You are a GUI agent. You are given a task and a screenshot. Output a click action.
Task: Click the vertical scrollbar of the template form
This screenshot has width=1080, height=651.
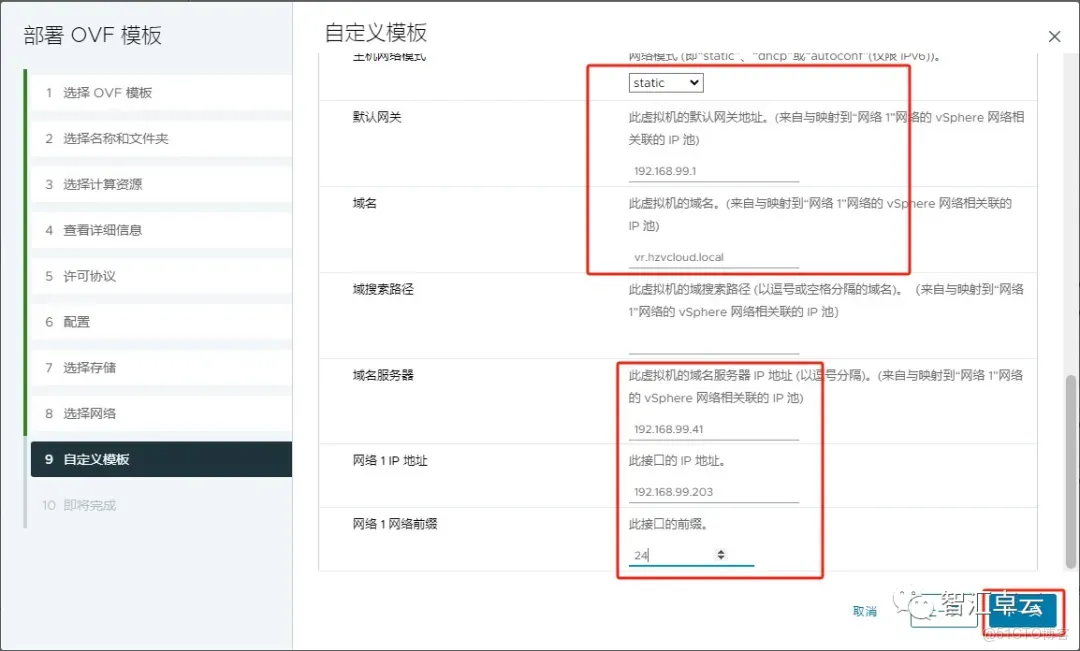(x=1070, y=471)
